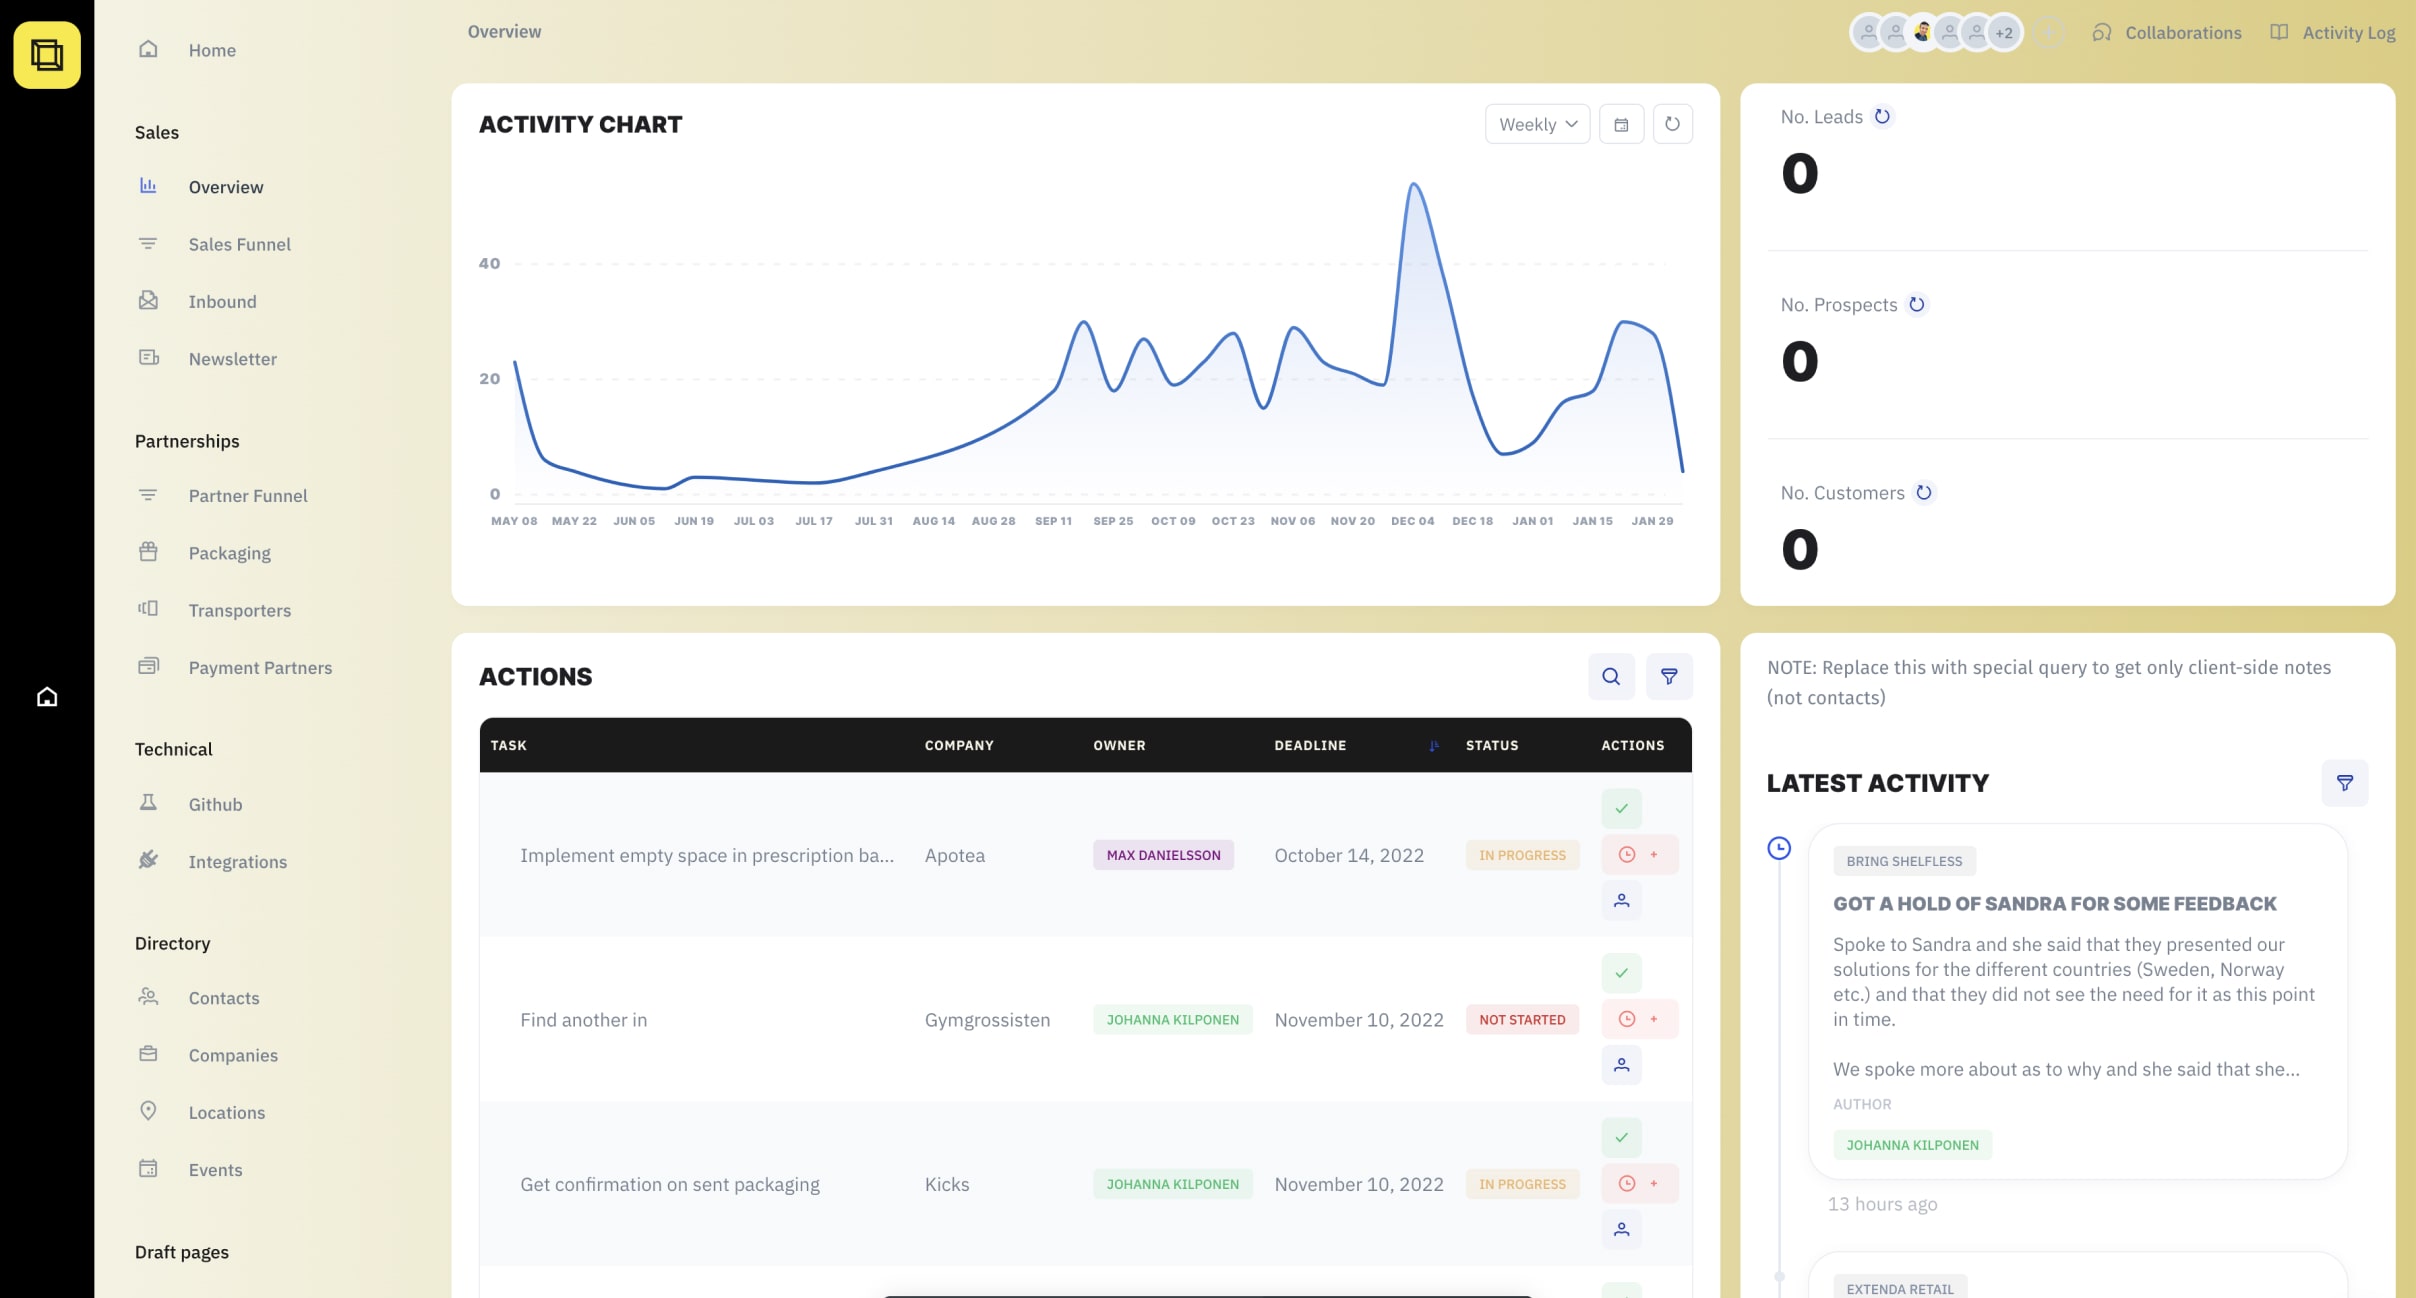The height and width of the screenshot is (1298, 2416).
Task: Open the Weekly interval dropdown
Action: coord(1536,123)
